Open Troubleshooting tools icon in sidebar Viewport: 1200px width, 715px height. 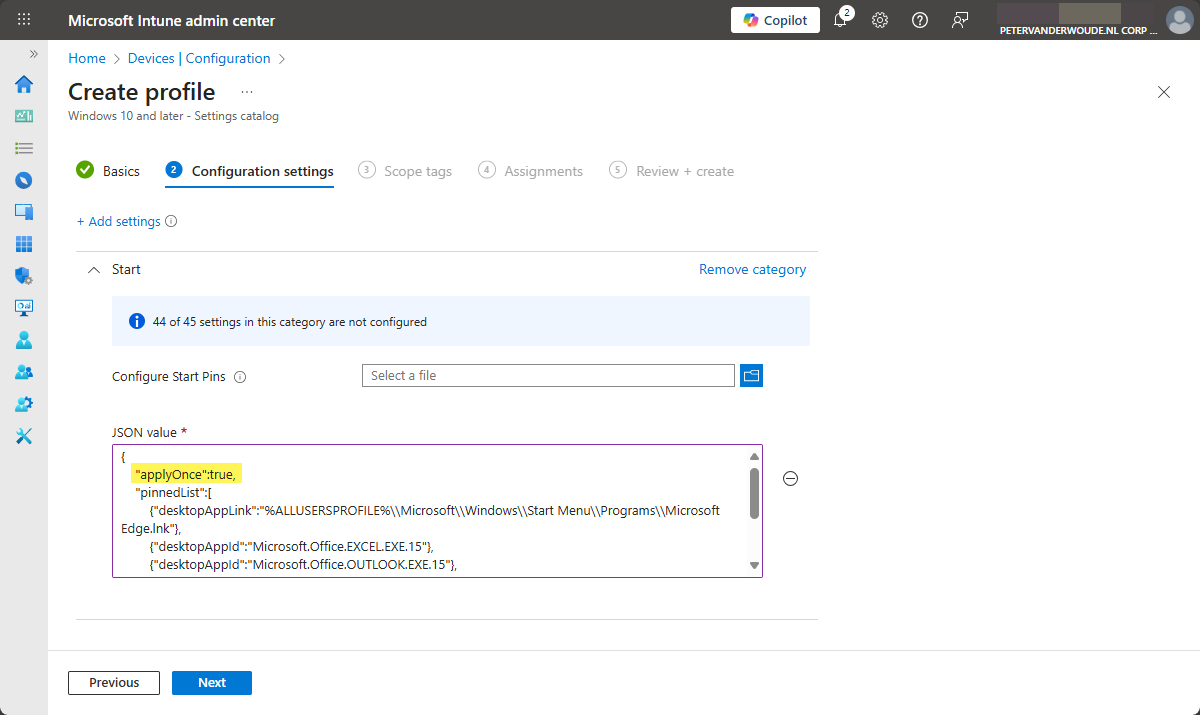(x=24, y=436)
